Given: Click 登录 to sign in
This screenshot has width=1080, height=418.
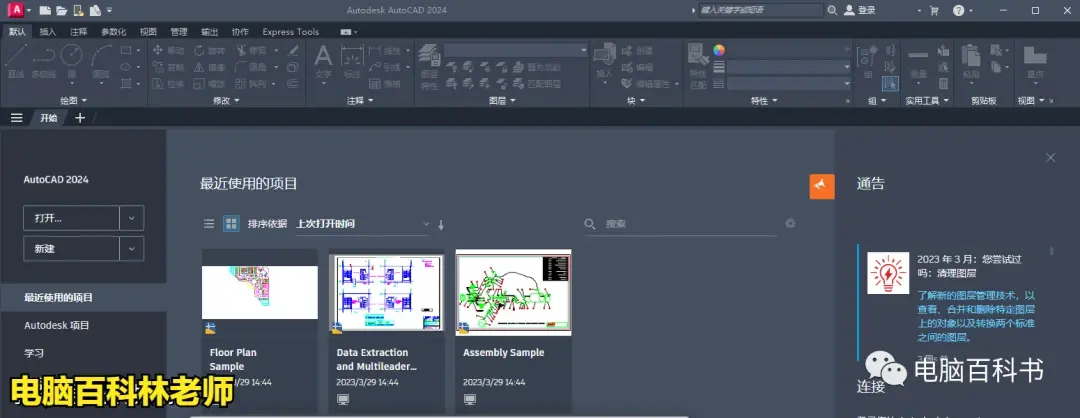Looking at the screenshot, I should click(860, 10).
